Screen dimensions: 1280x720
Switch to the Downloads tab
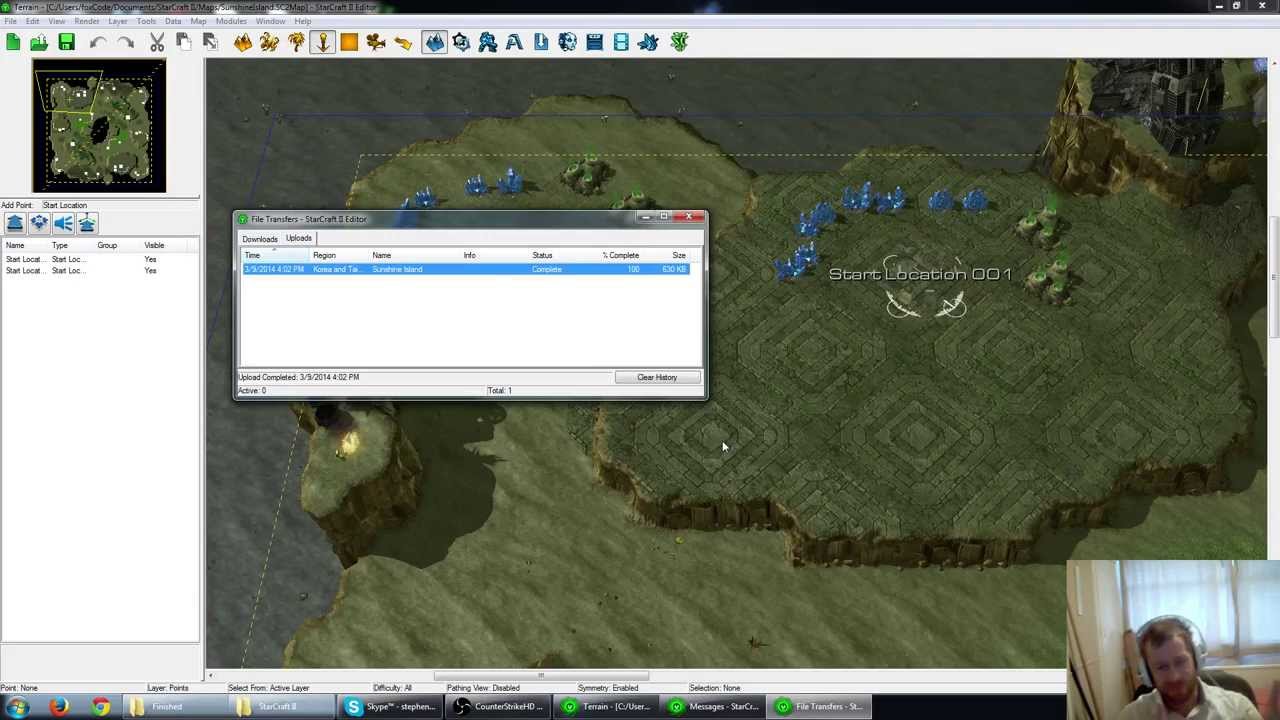[259, 239]
